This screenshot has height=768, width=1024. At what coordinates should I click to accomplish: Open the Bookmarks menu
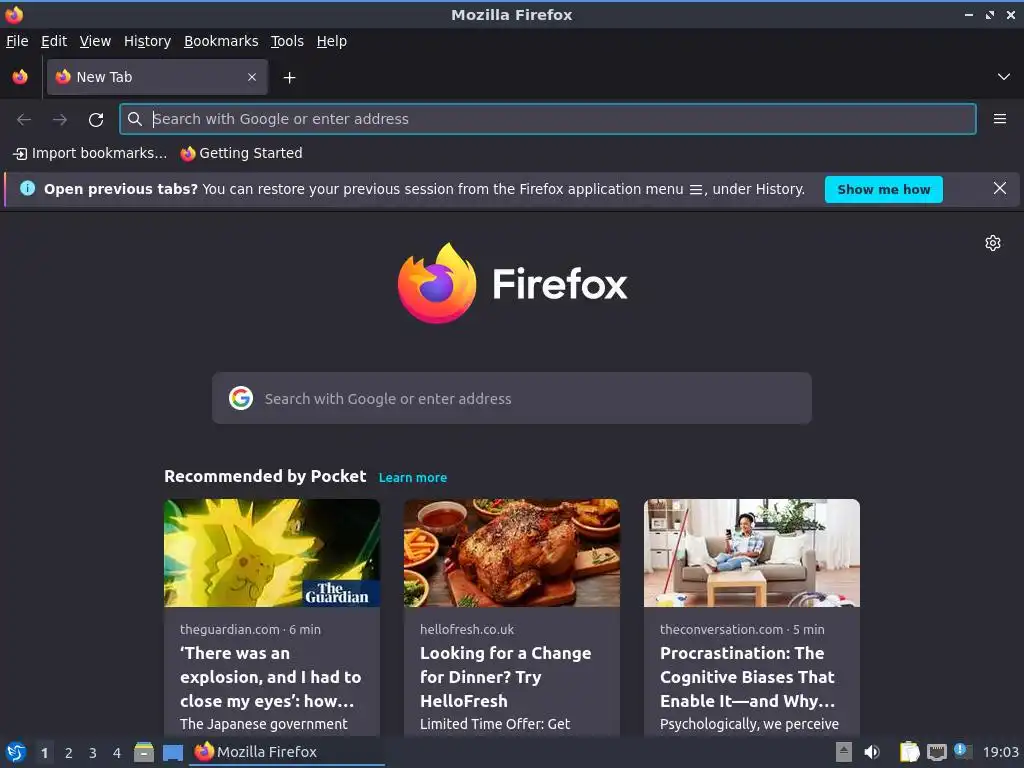click(221, 41)
